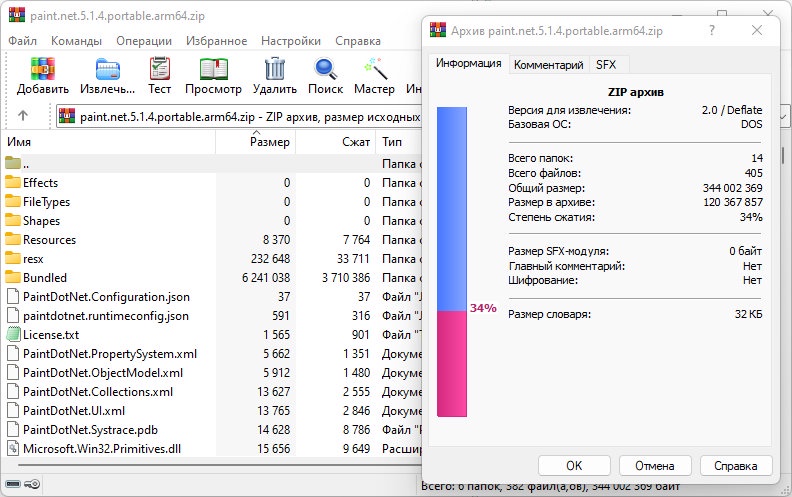
Task: Go up one level with arrow icon
Action: click(23, 116)
